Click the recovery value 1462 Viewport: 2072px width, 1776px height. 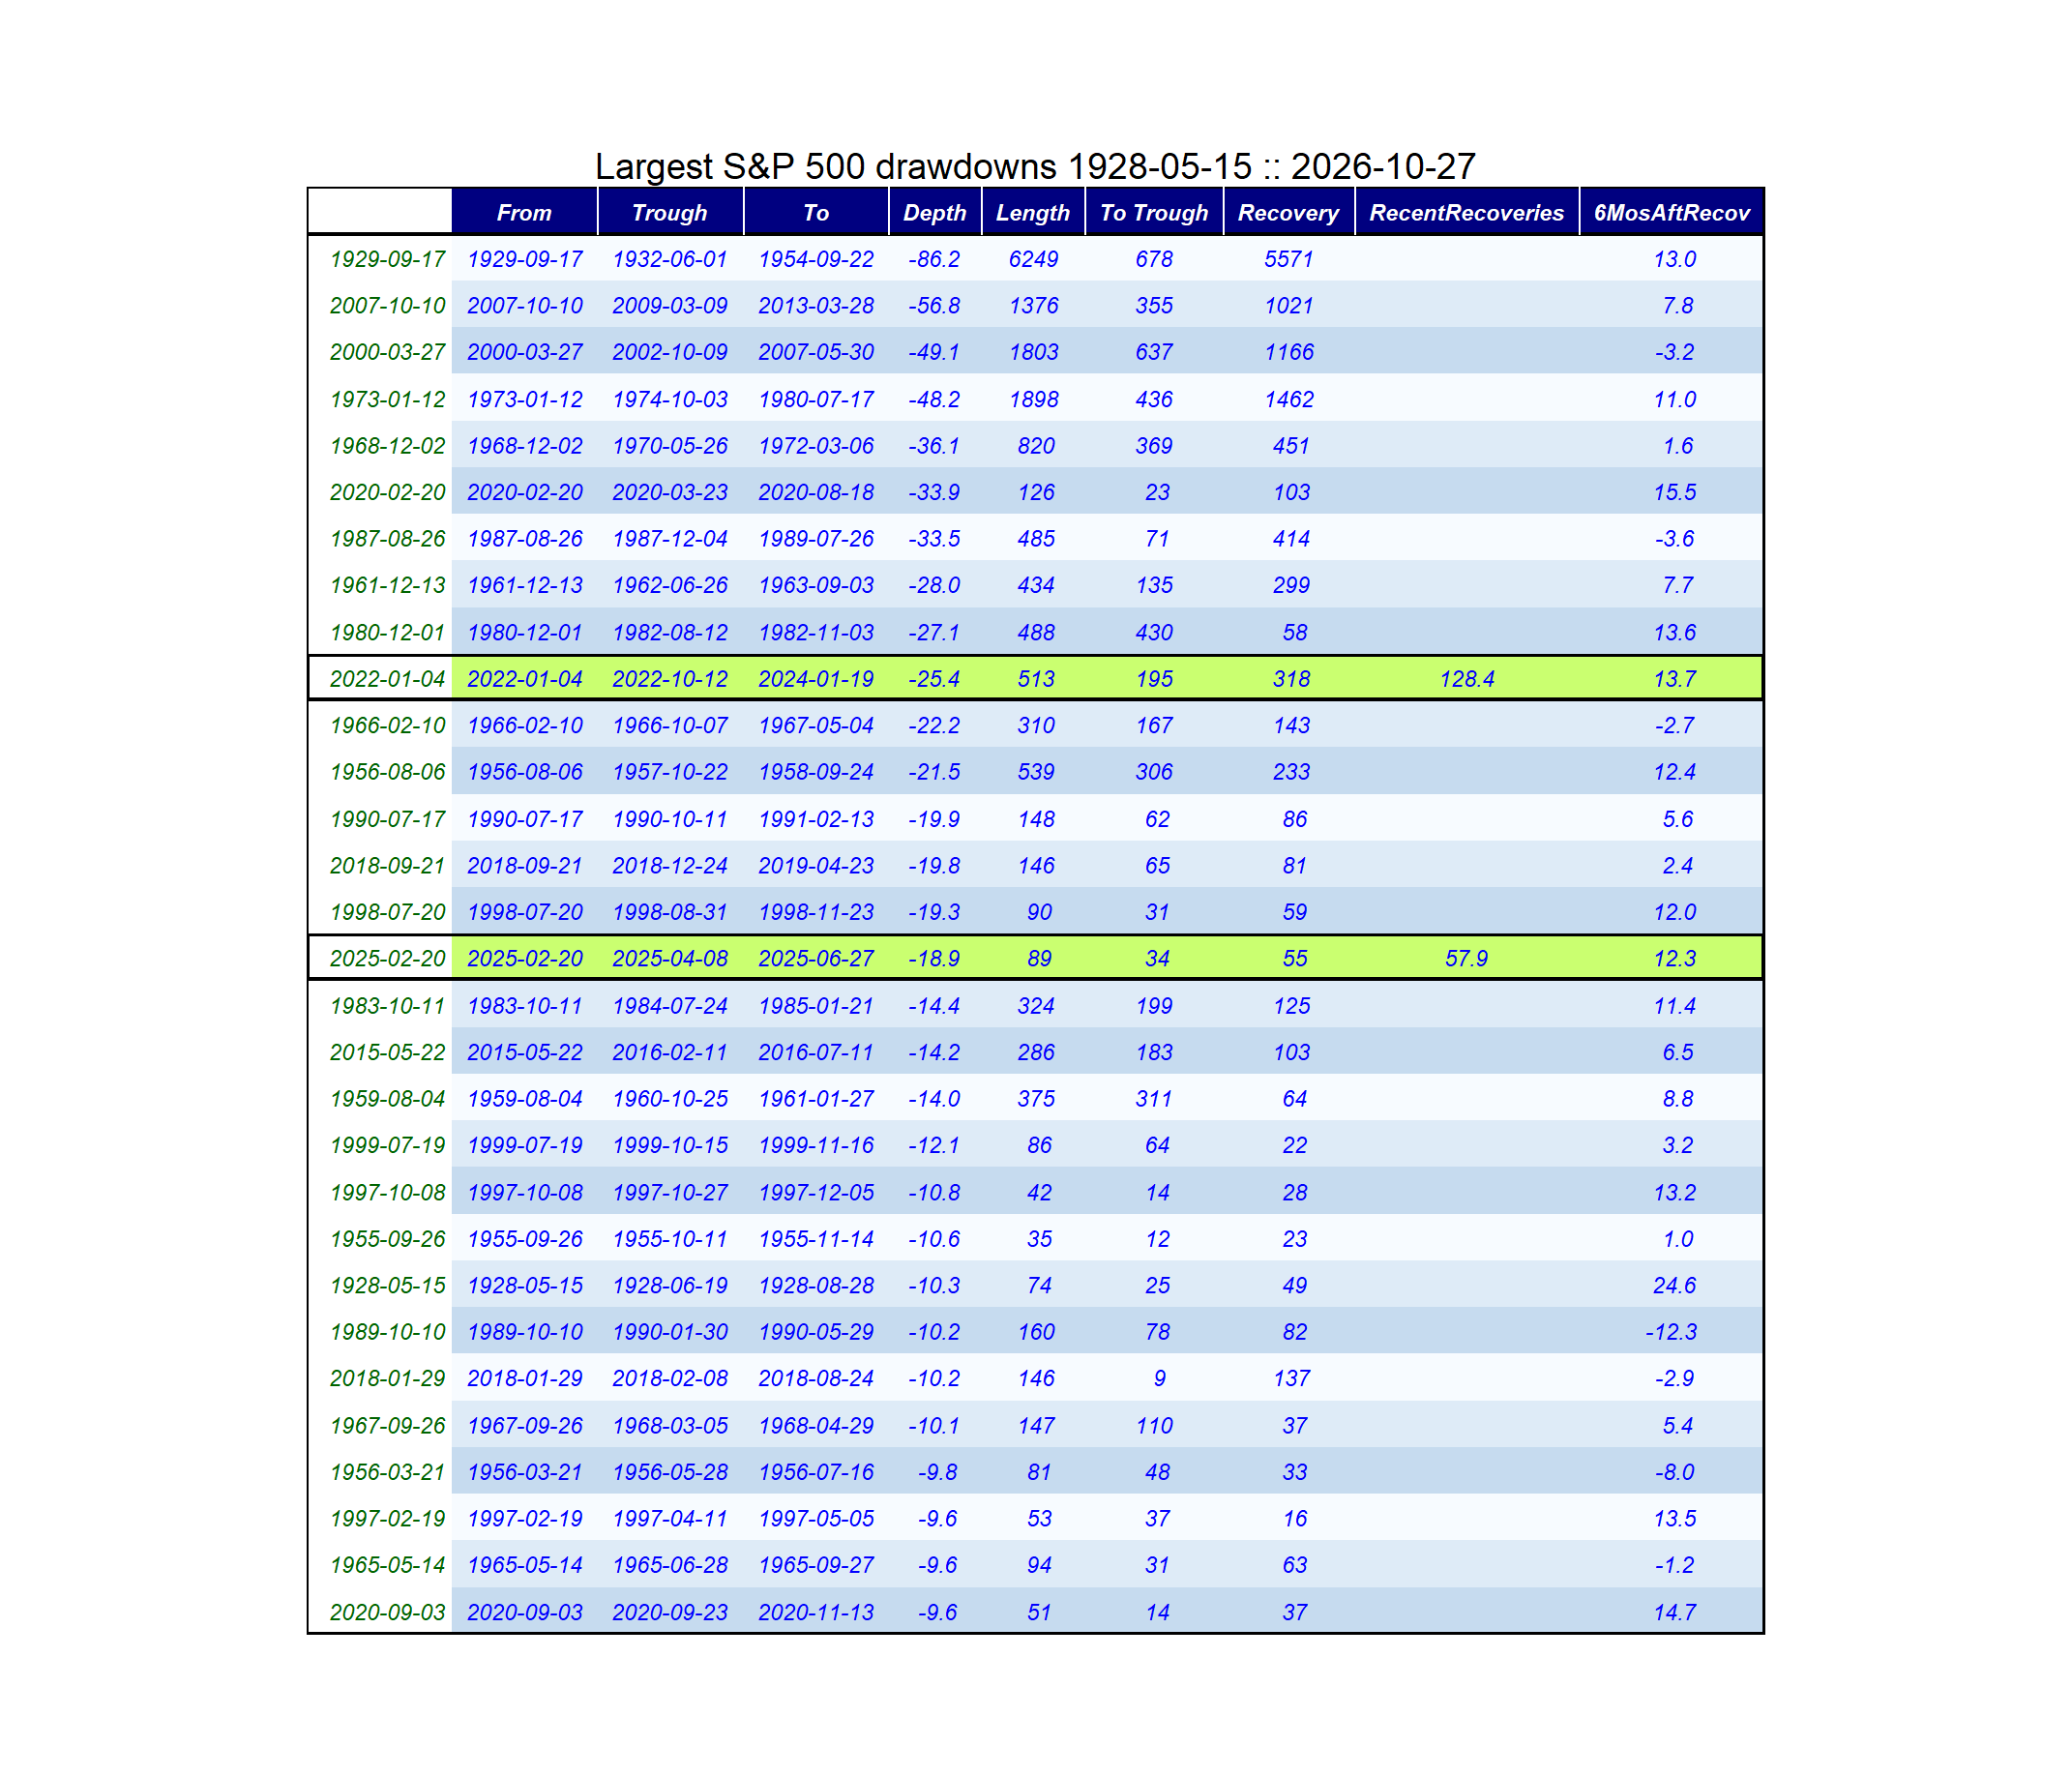pyautogui.click(x=1289, y=400)
